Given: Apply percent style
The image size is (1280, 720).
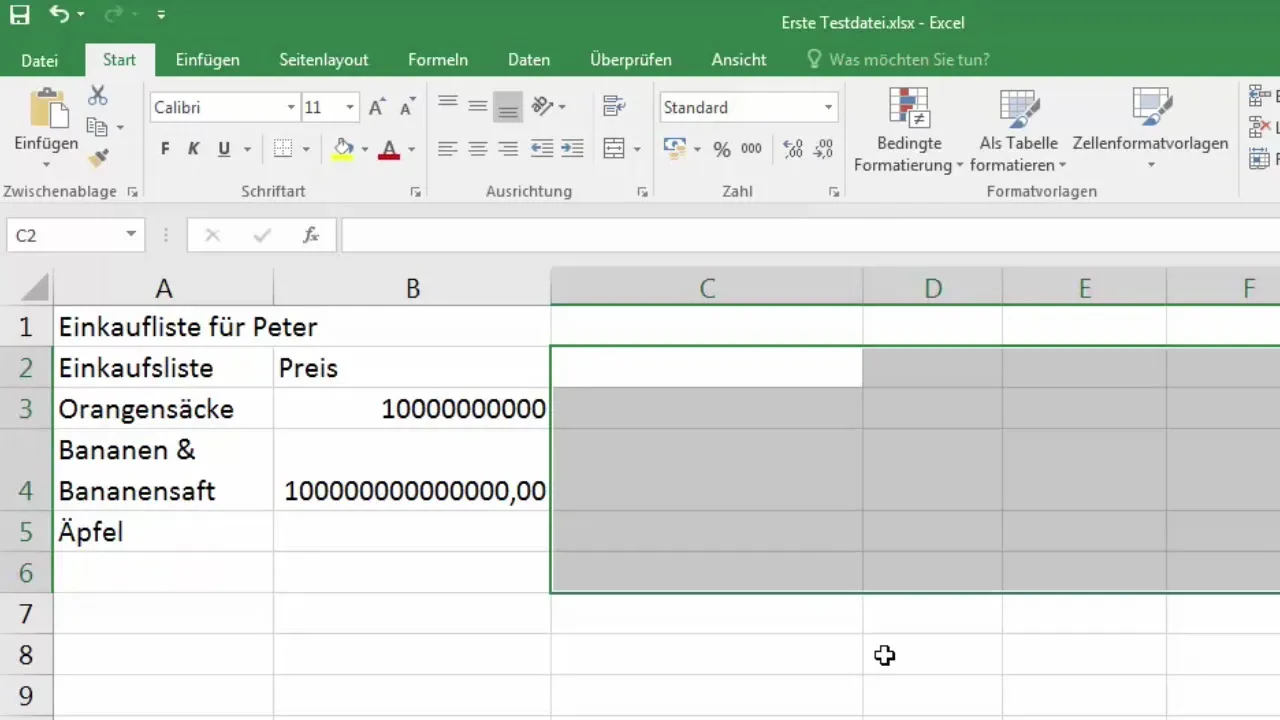Looking at the screenshot, I should (x=722, y=149).
